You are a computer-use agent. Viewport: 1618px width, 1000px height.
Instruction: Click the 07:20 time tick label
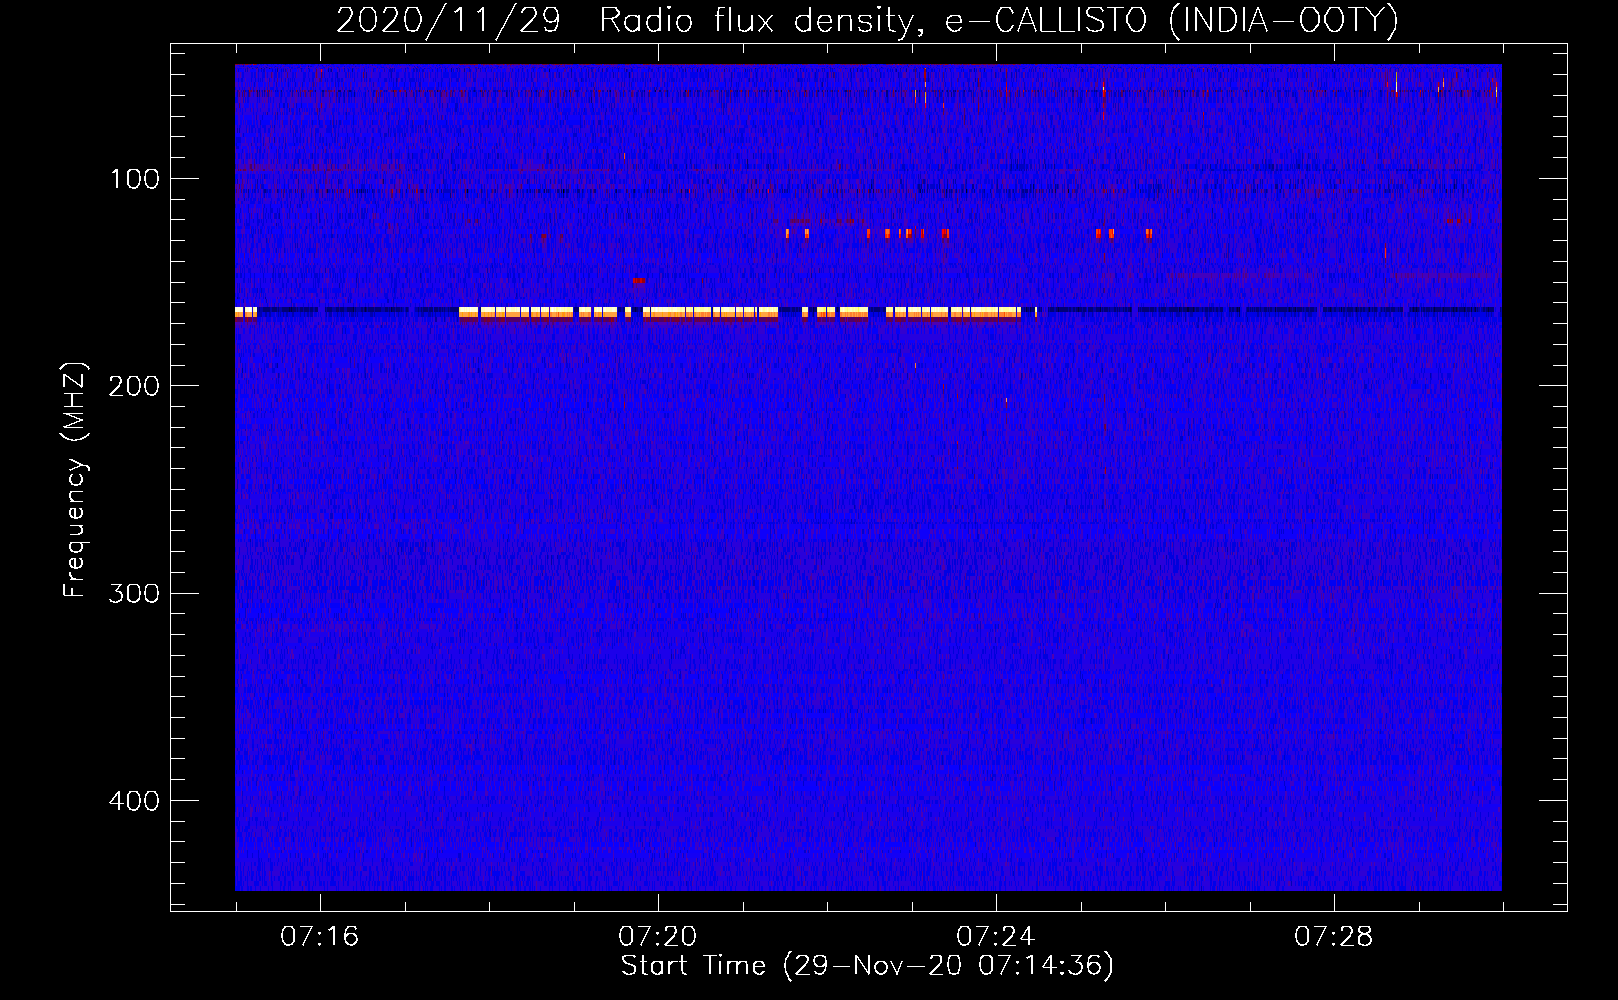click(658, 937)
